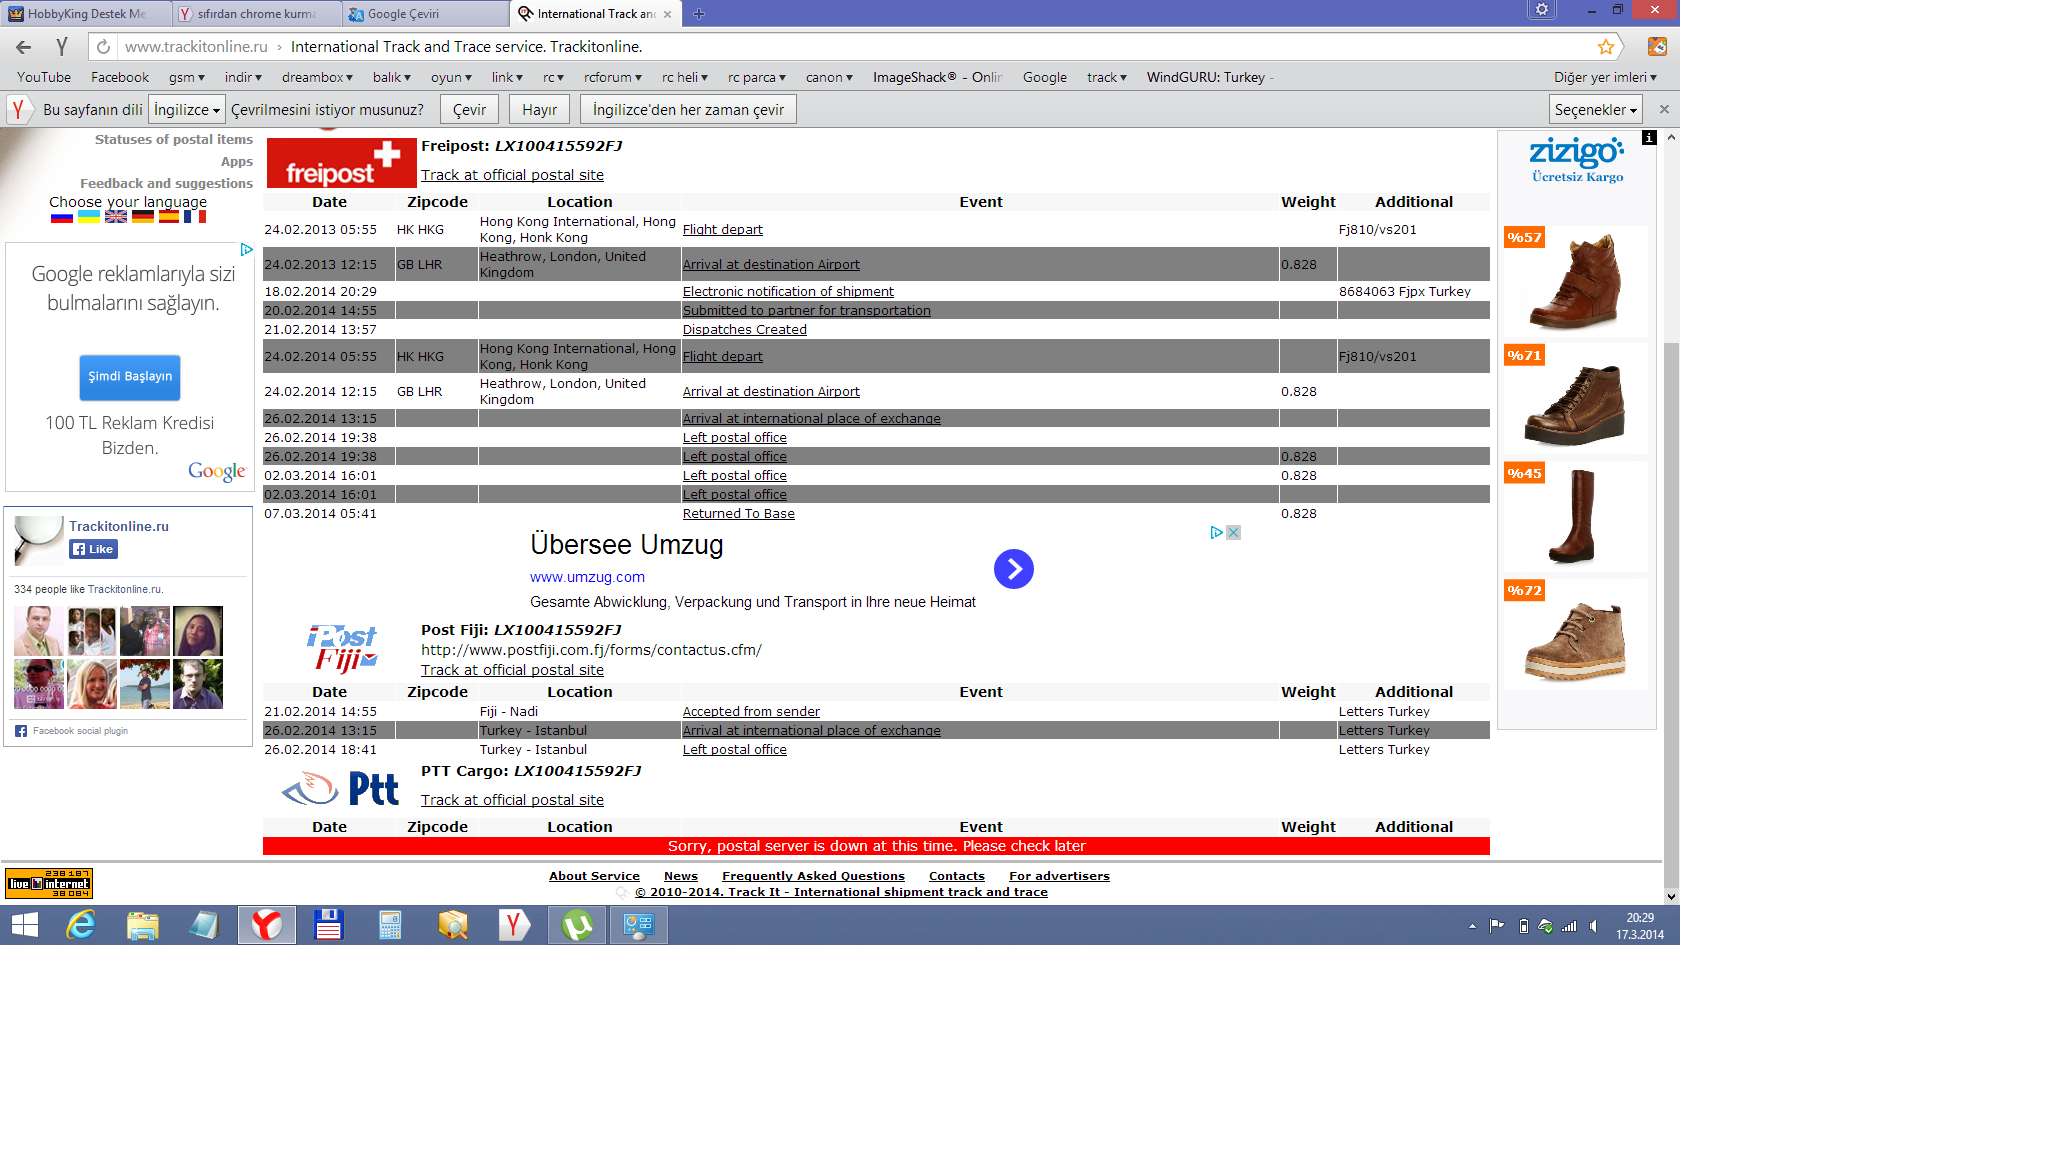Select the Ukrainian flag language
This screenshot has height=1152, width=2048.
tap(89, 216)
